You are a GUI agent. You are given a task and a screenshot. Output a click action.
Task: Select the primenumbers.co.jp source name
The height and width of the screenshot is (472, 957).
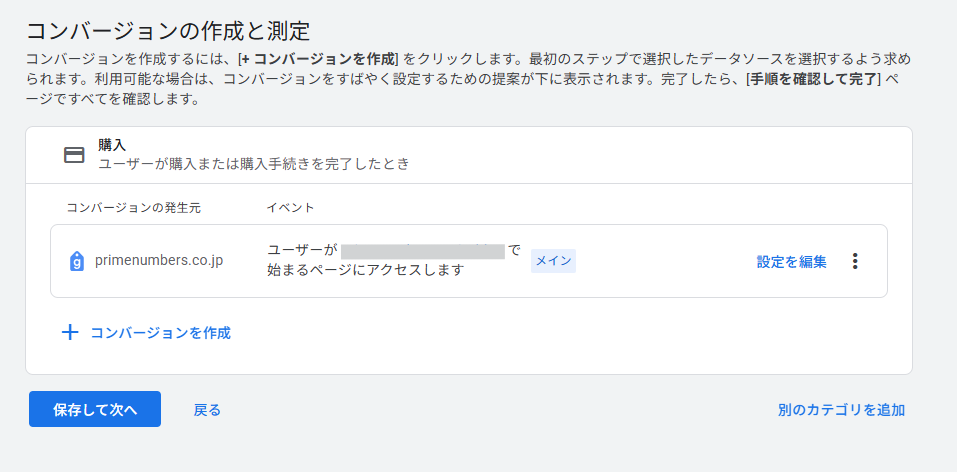tap(159, 261)
